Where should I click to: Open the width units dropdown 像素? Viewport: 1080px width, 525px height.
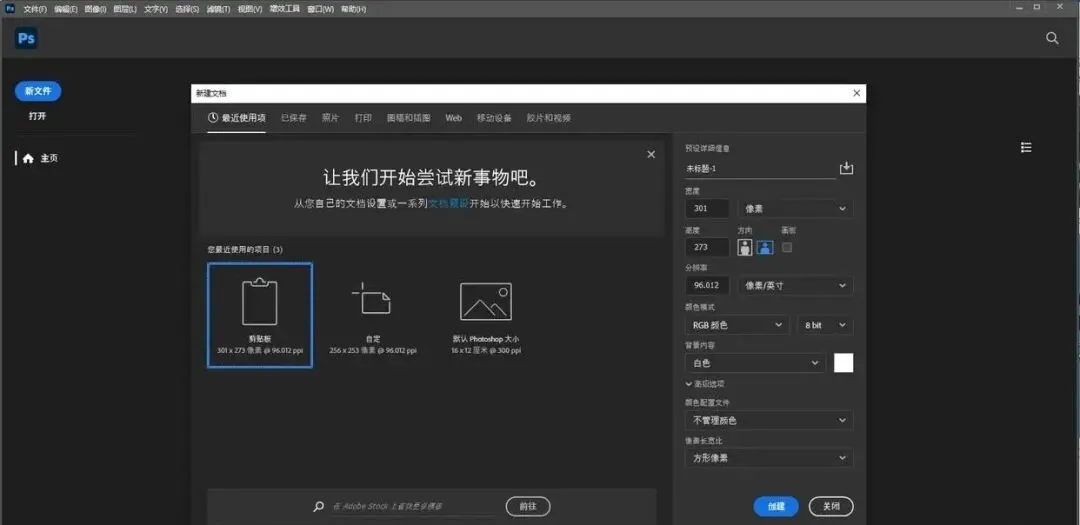point(796,209)
